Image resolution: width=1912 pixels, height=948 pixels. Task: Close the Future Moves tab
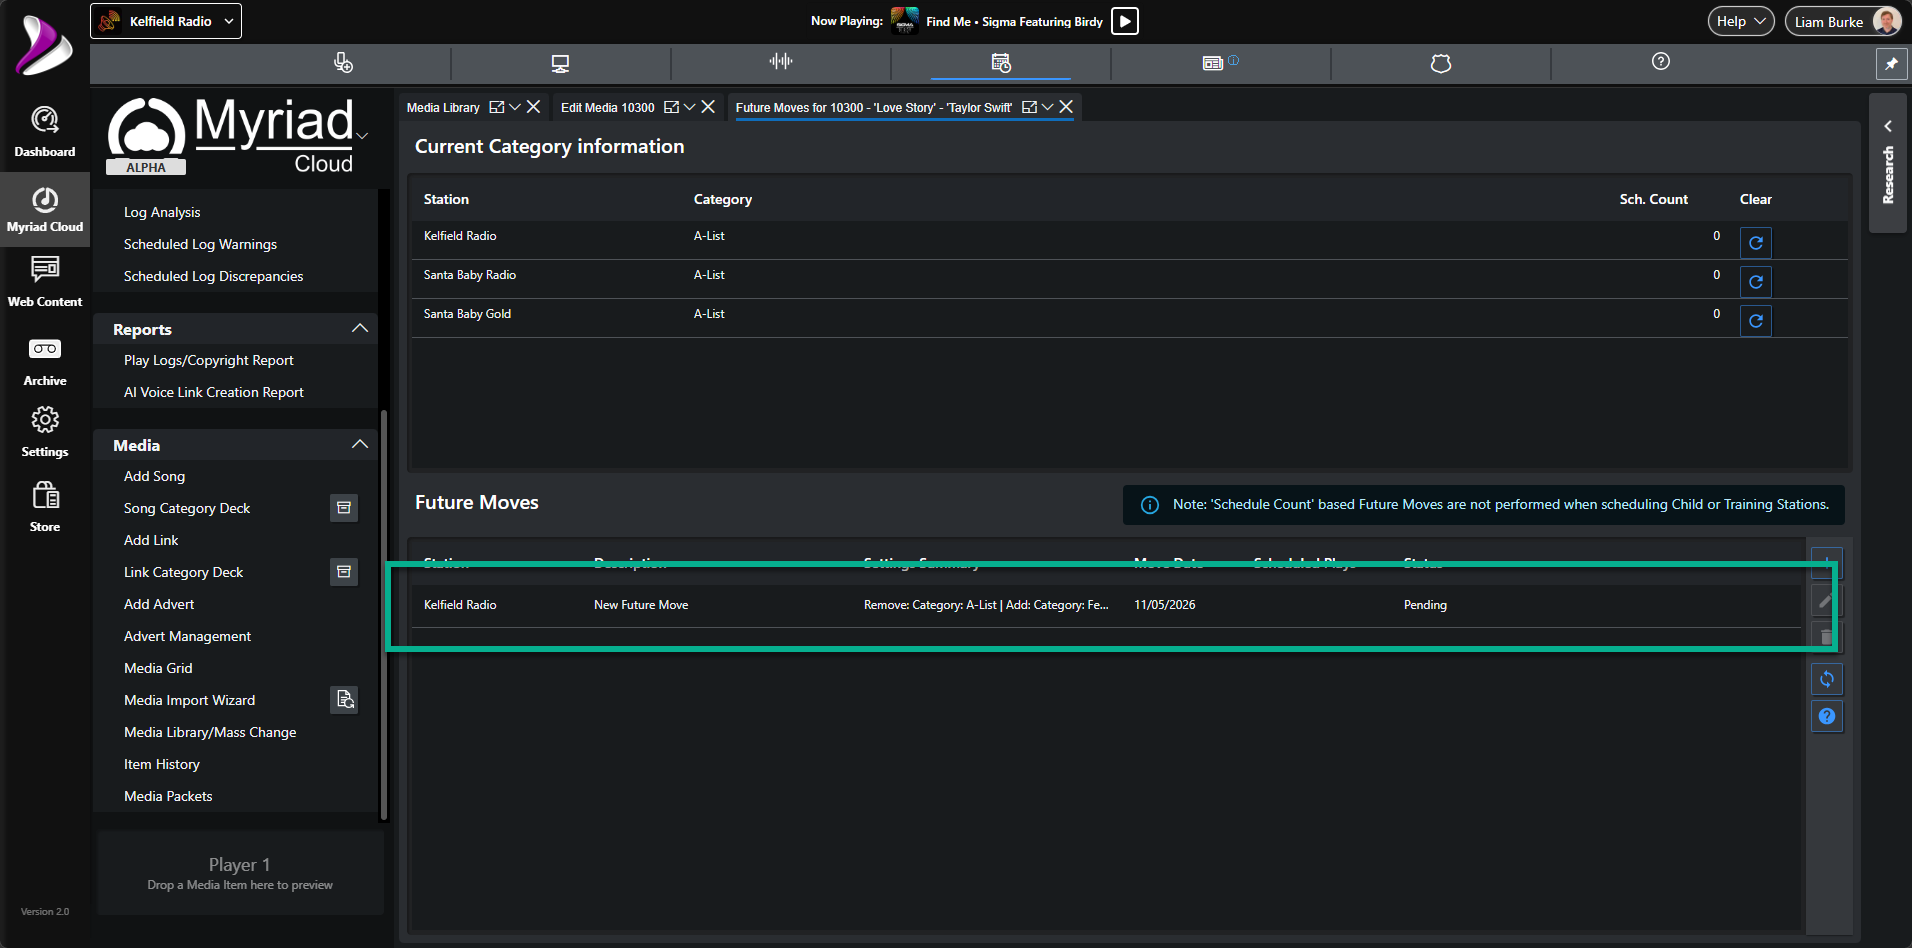click(x=1066, y=107)
